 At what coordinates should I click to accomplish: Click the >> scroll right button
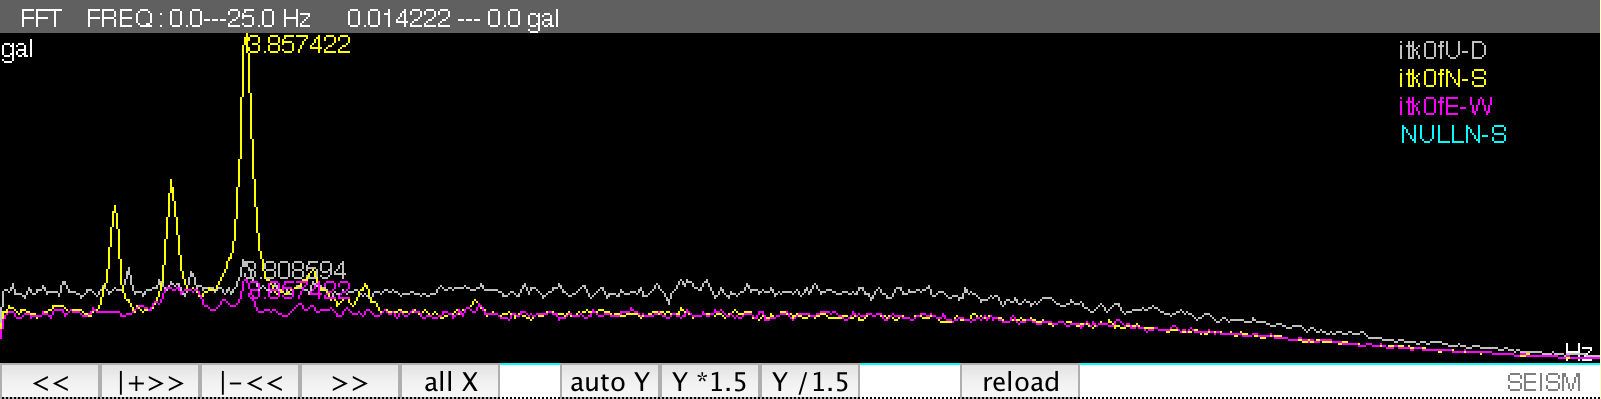[x=350, y=382]
